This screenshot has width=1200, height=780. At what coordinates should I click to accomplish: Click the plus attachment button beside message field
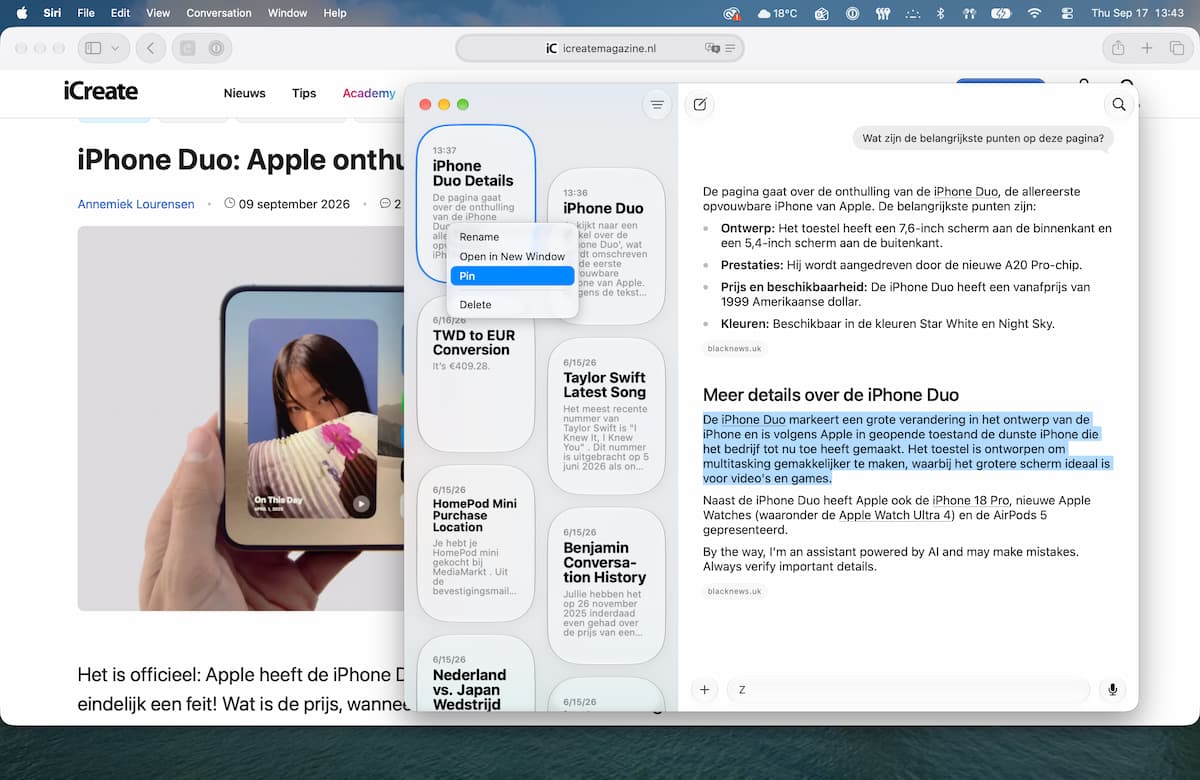tap(704, 690)
